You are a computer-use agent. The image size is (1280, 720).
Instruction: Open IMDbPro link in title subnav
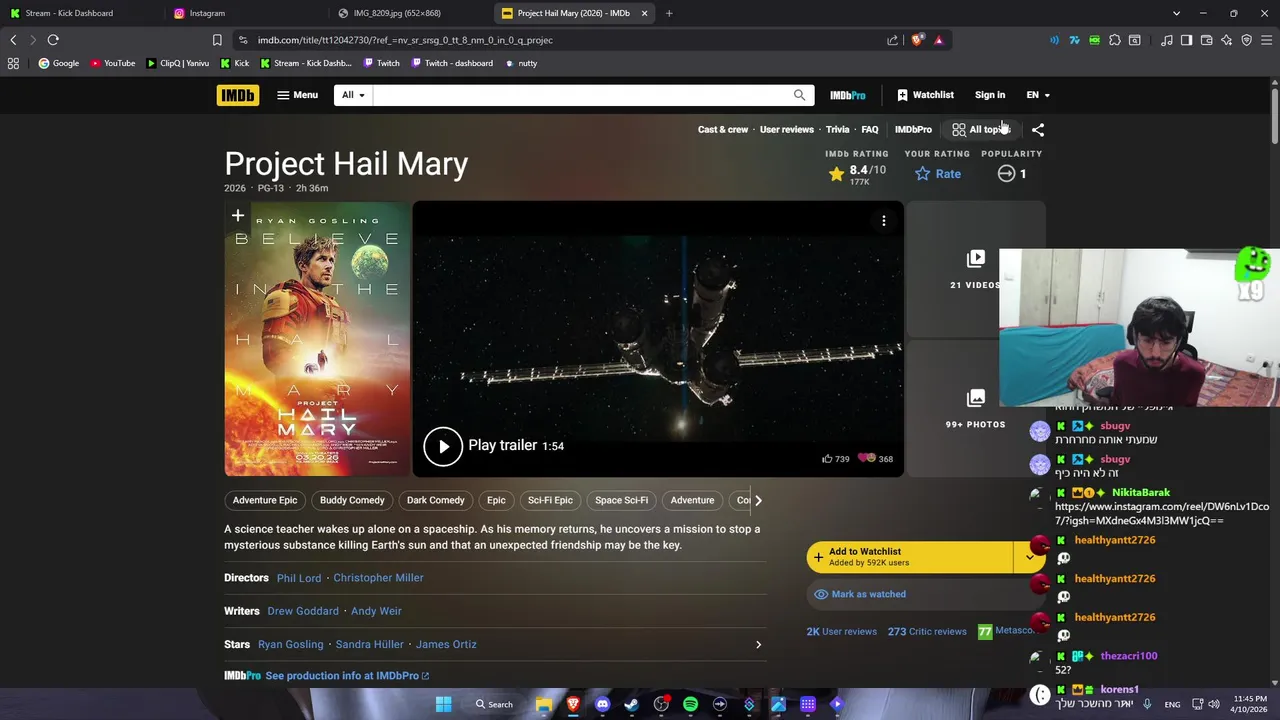(x=913, y=129)
